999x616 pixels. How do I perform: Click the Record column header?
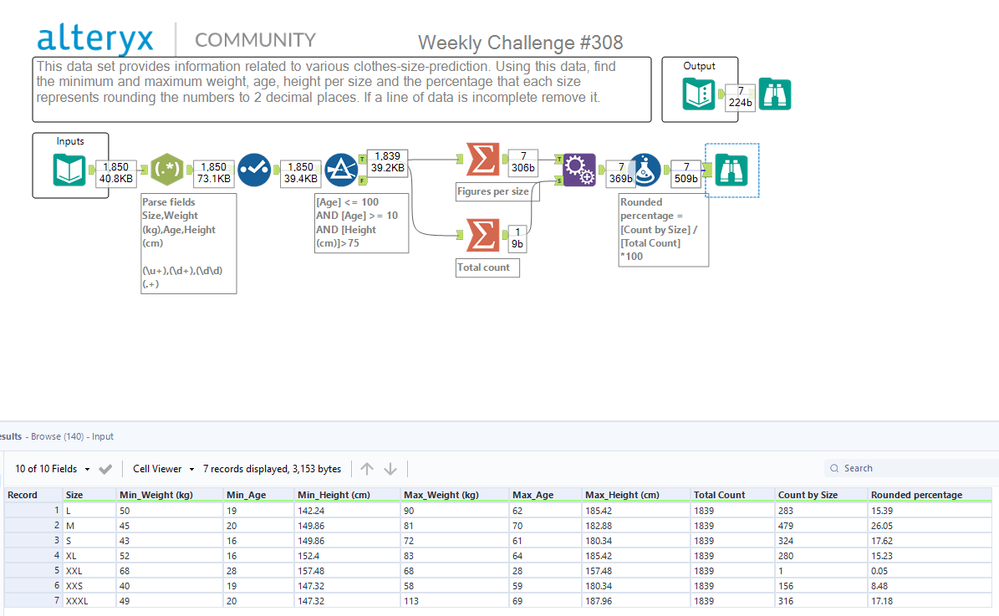point(33,495)
